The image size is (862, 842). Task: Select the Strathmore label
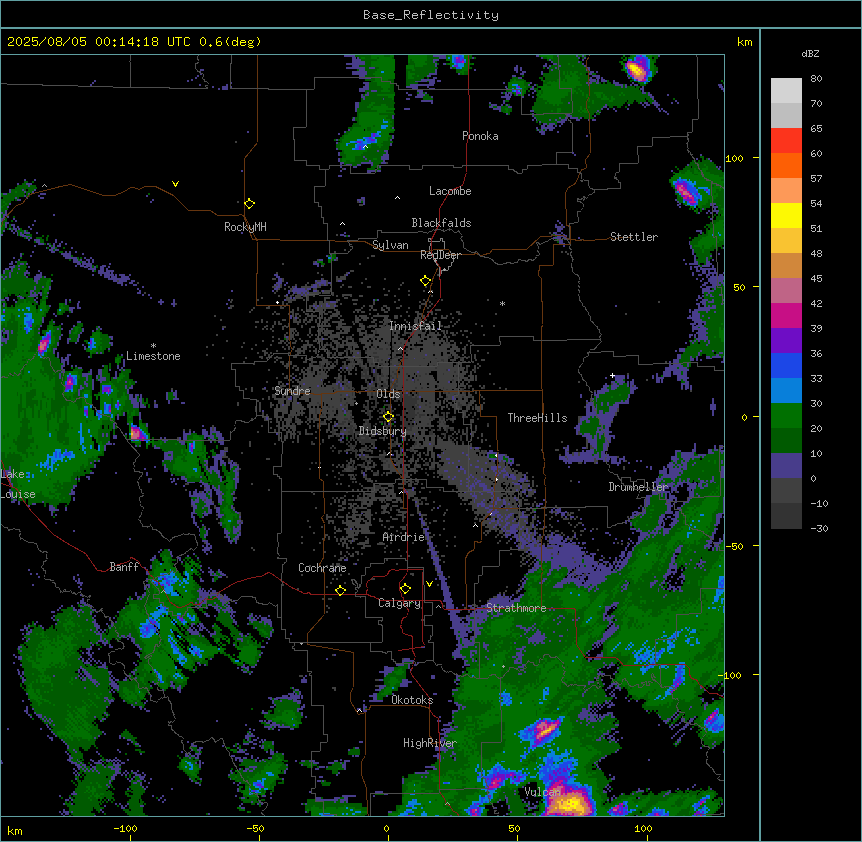coord(516,608)
